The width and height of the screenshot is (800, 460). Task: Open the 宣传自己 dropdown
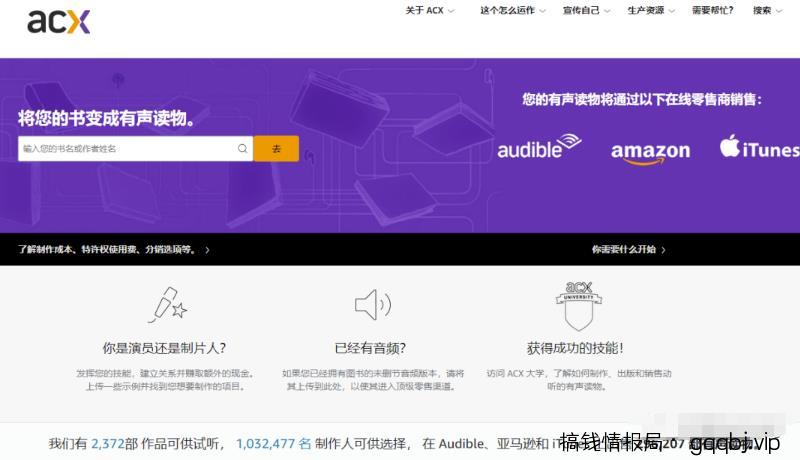(586, 10)
